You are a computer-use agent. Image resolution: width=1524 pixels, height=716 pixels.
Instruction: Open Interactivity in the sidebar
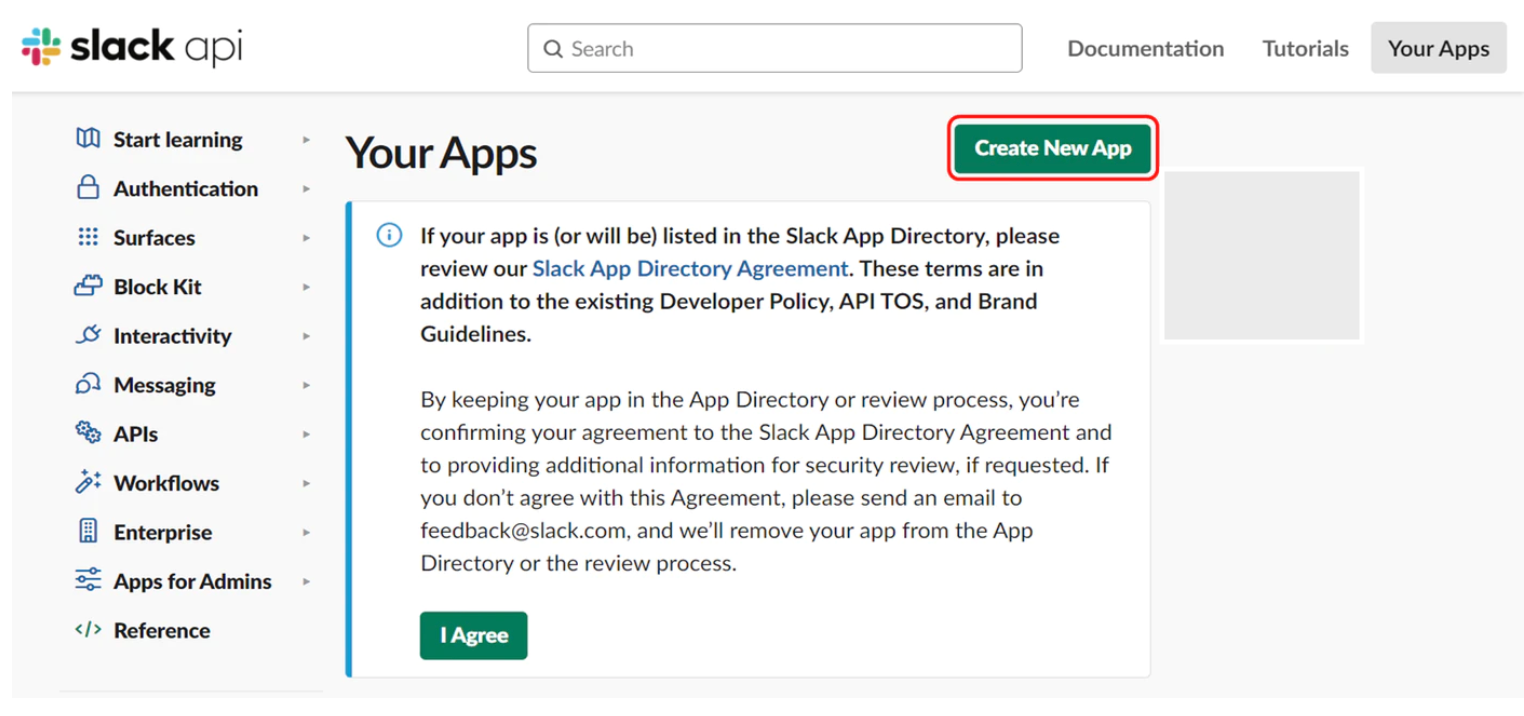pos(172,335)
